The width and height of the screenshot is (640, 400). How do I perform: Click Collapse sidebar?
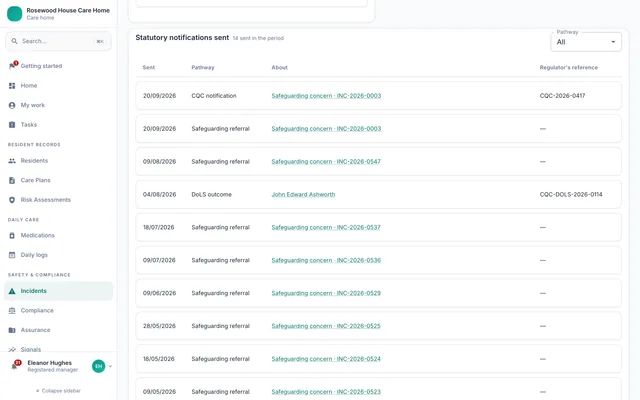coord(58,391)
